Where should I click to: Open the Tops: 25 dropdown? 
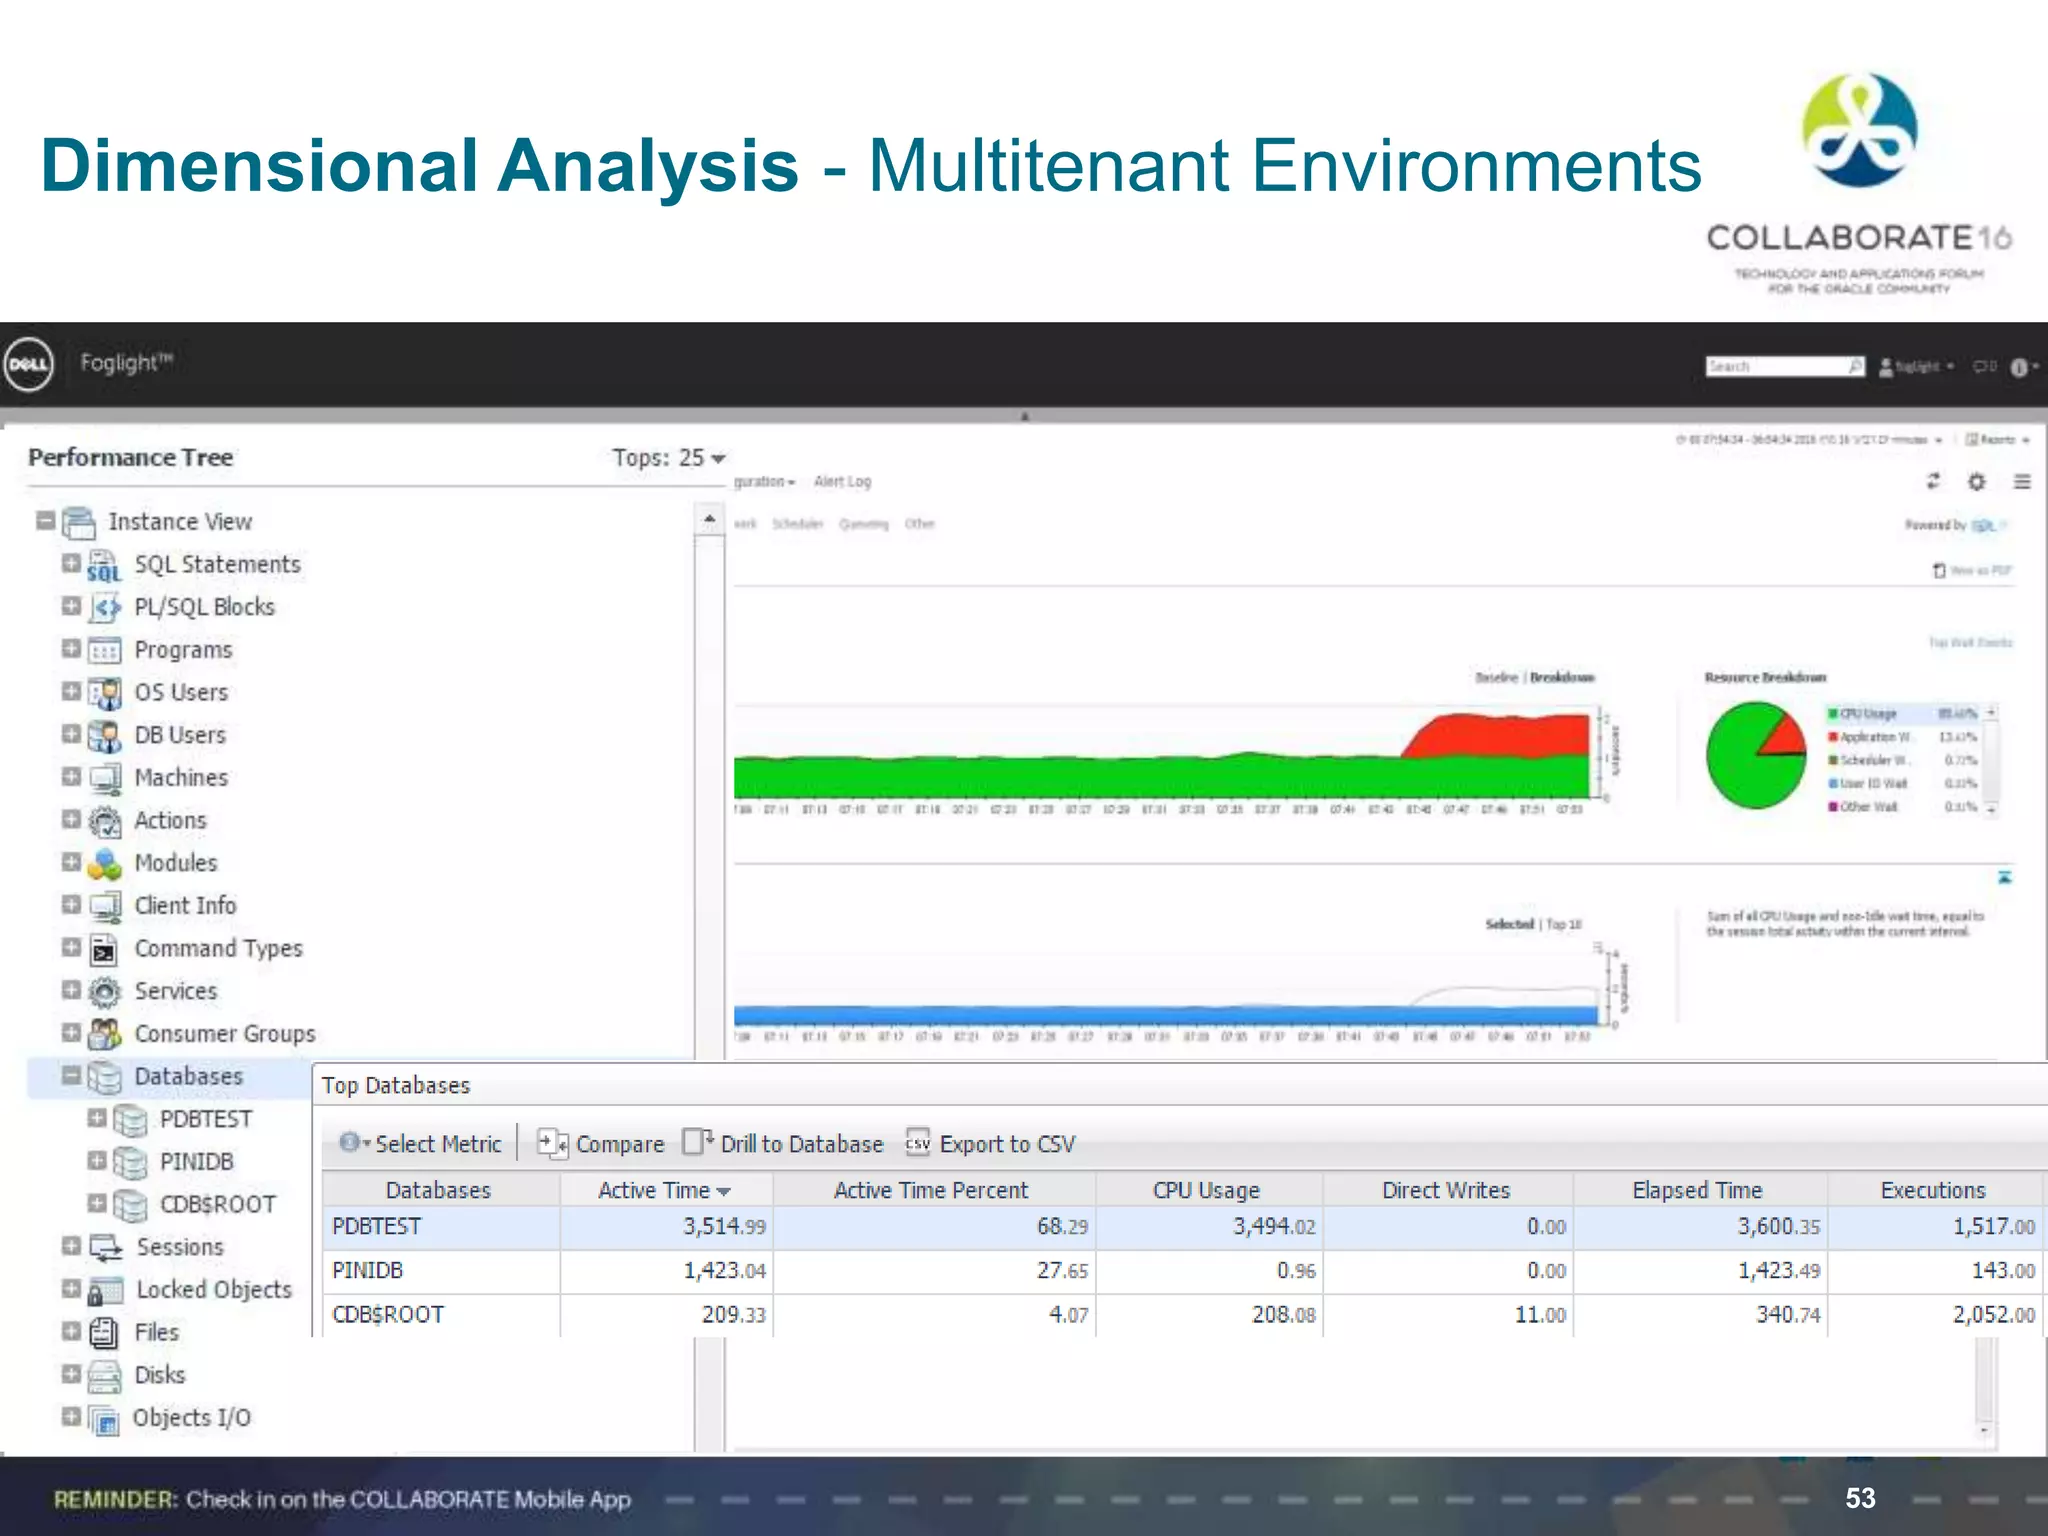tap(669, 458)
